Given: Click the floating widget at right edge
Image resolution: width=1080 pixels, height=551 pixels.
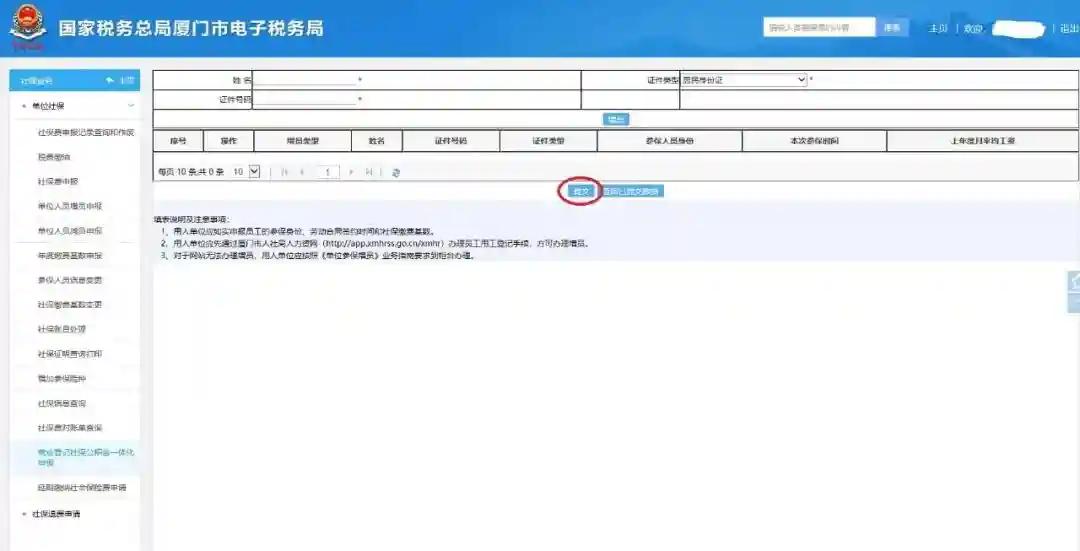Looking at the screenshot, I should (1074, 292).
